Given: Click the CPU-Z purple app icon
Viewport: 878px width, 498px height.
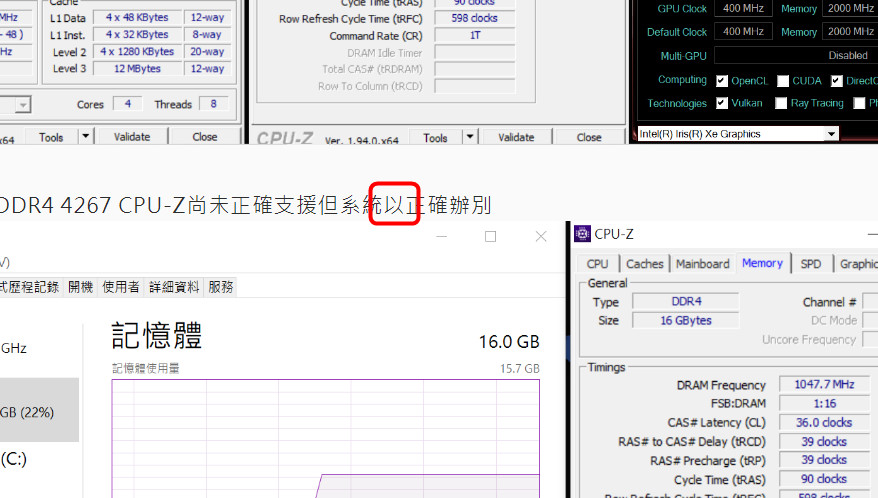Looking at the screenshot, I should coord(582,234).
